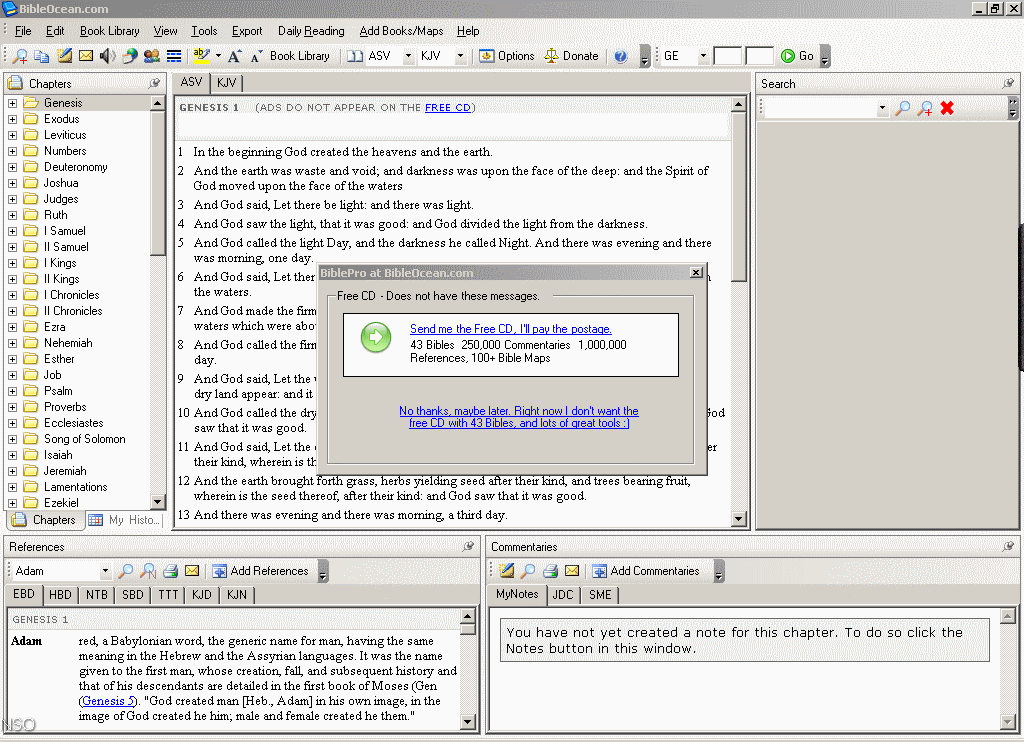Click the Add References button

tap(261, 571)
